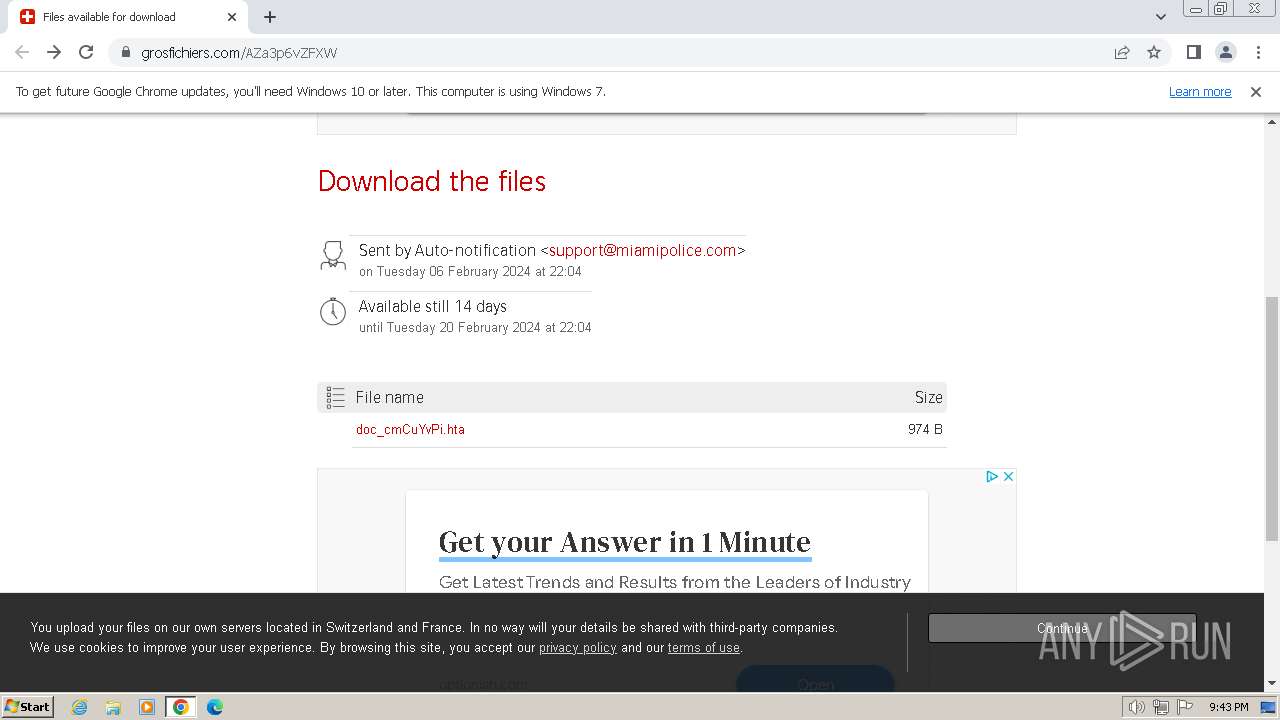Click the file list icon beside File name
1280x720 pixels.
[x=336, y=397]
